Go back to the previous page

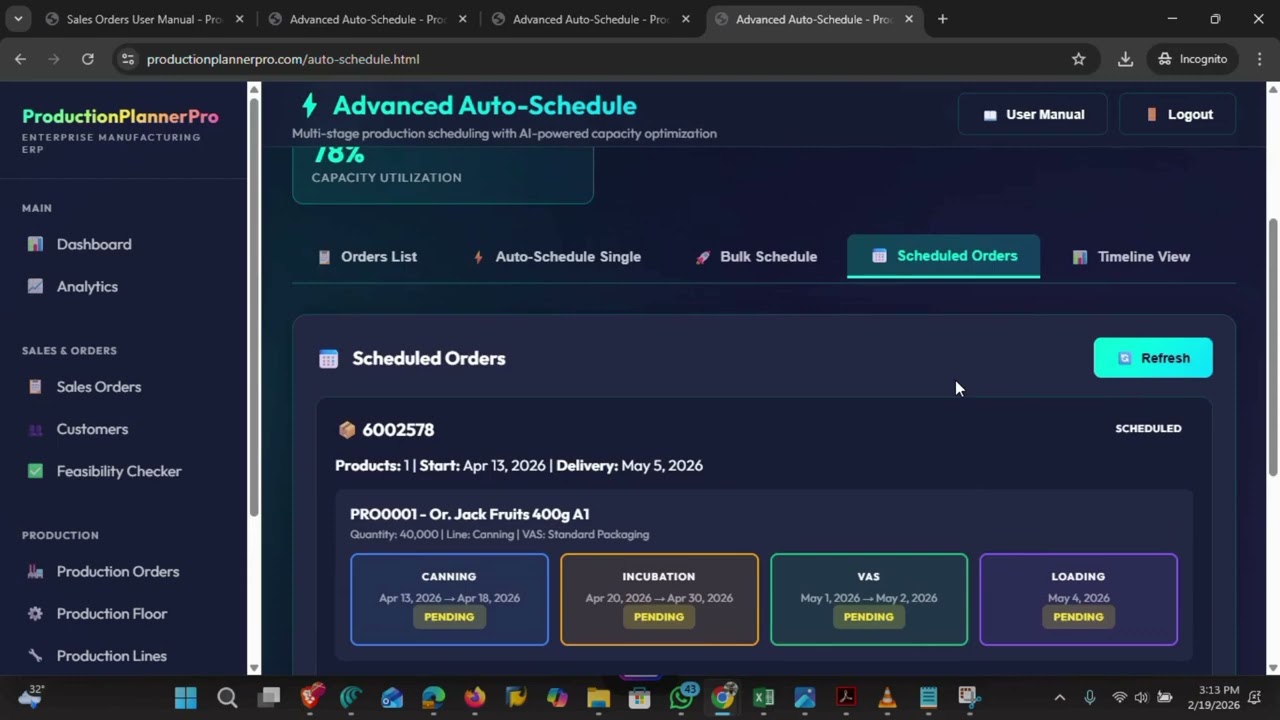pos(20,59)
